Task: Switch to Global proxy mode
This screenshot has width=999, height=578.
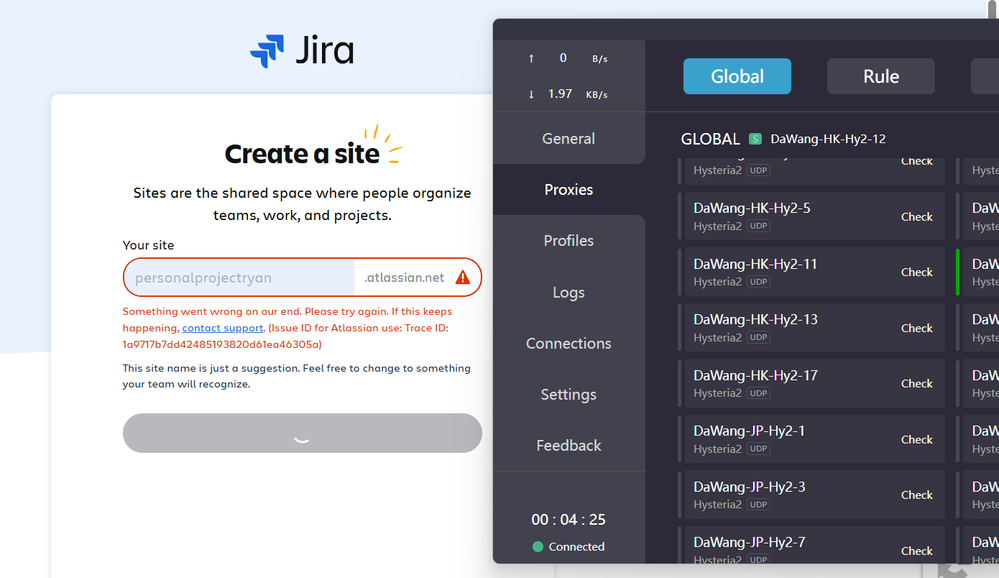Action: coord(737,76)
